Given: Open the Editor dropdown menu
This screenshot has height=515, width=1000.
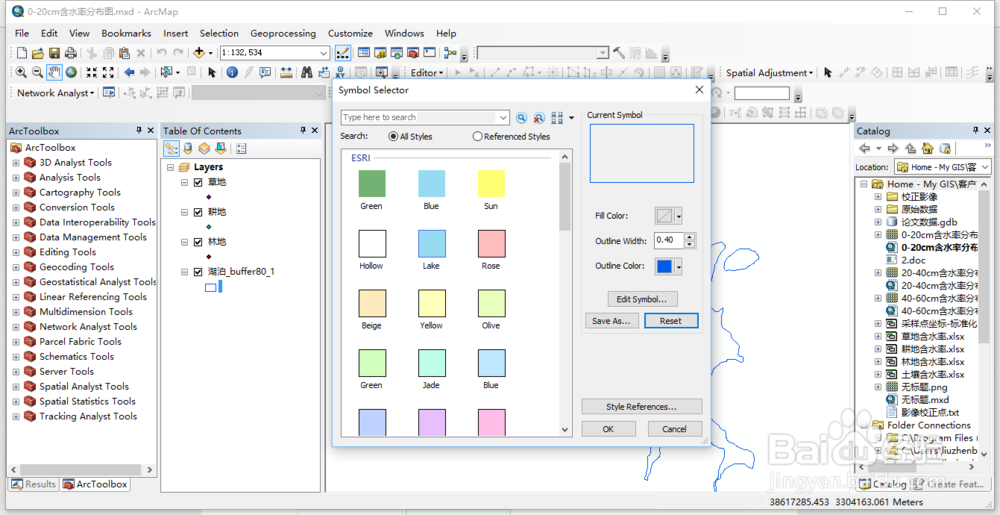Looking at the screenshot, I should coord(427,73).
